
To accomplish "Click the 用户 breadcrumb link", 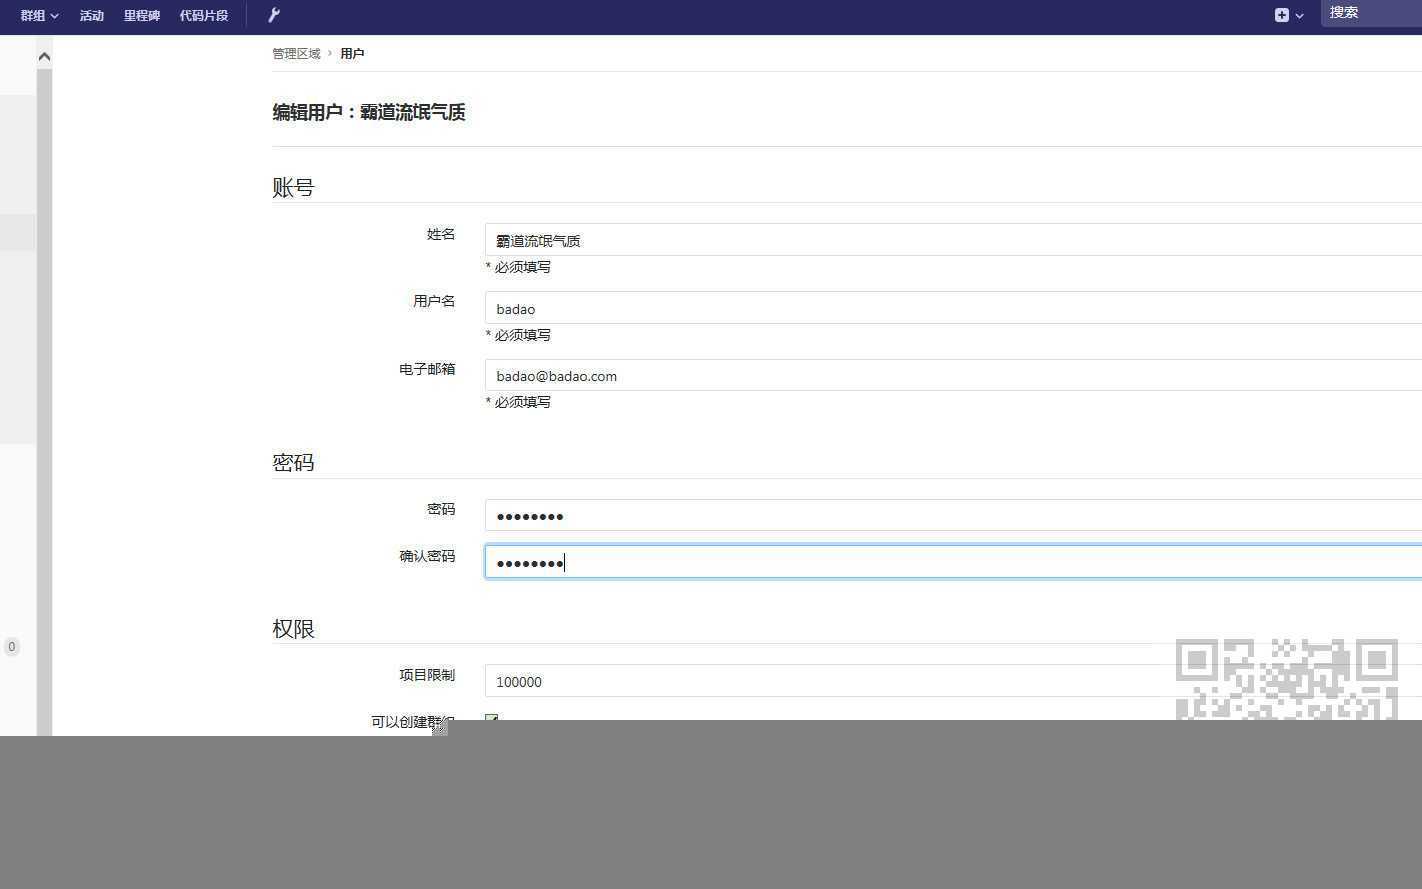I will click(352, 54).
